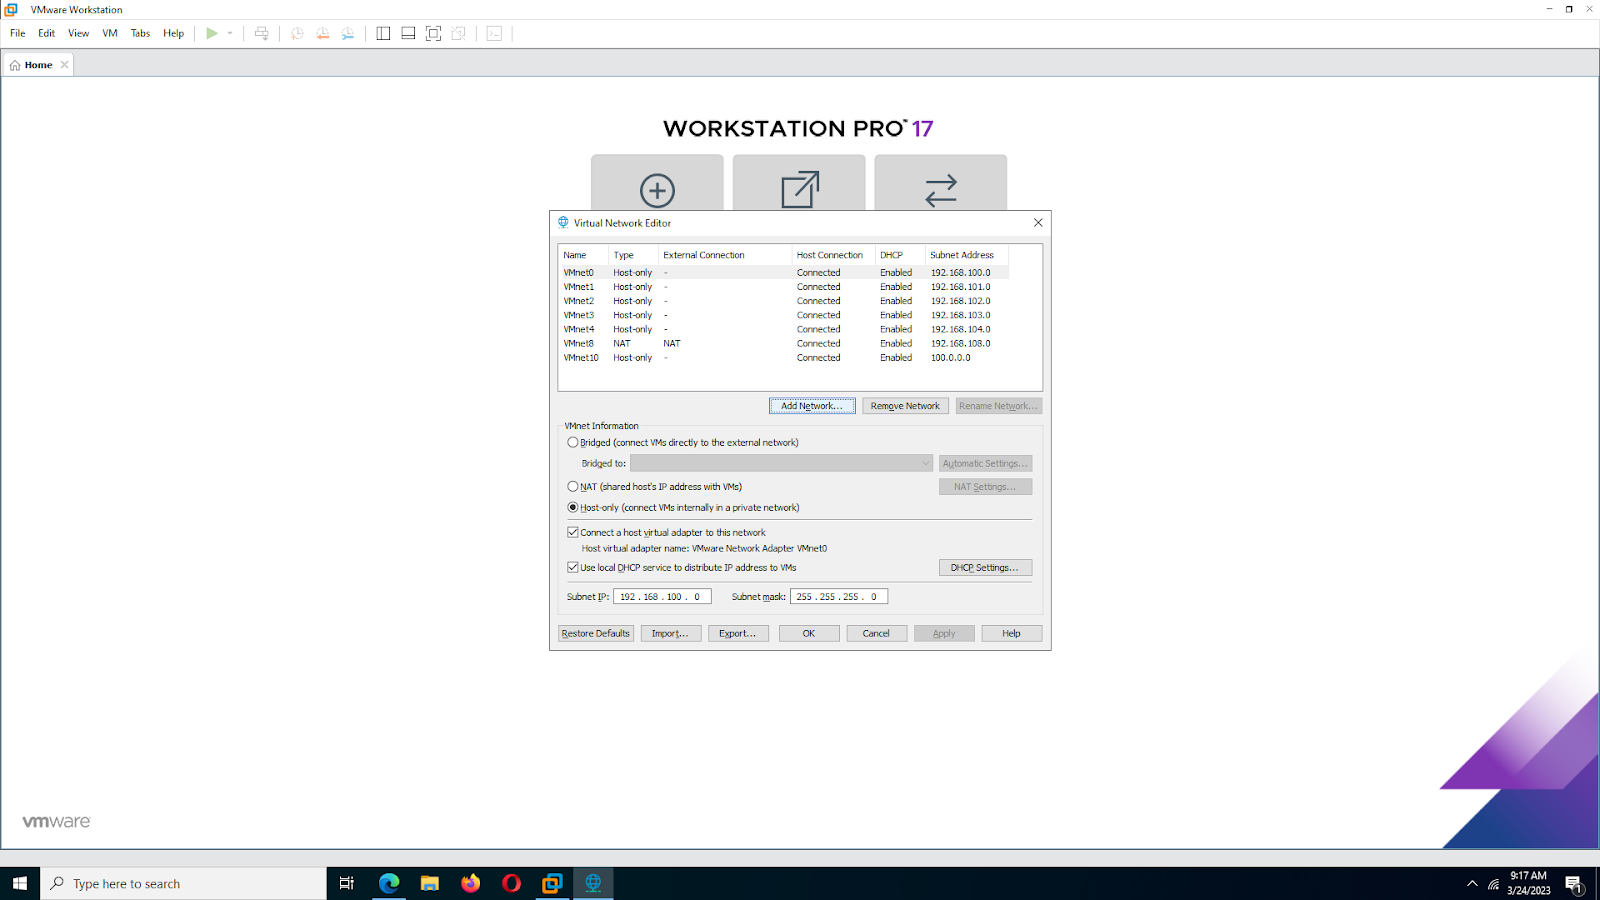Click the full screen mode icon
This screenshot has width=1600, height=900.
[x=433, y=33]
